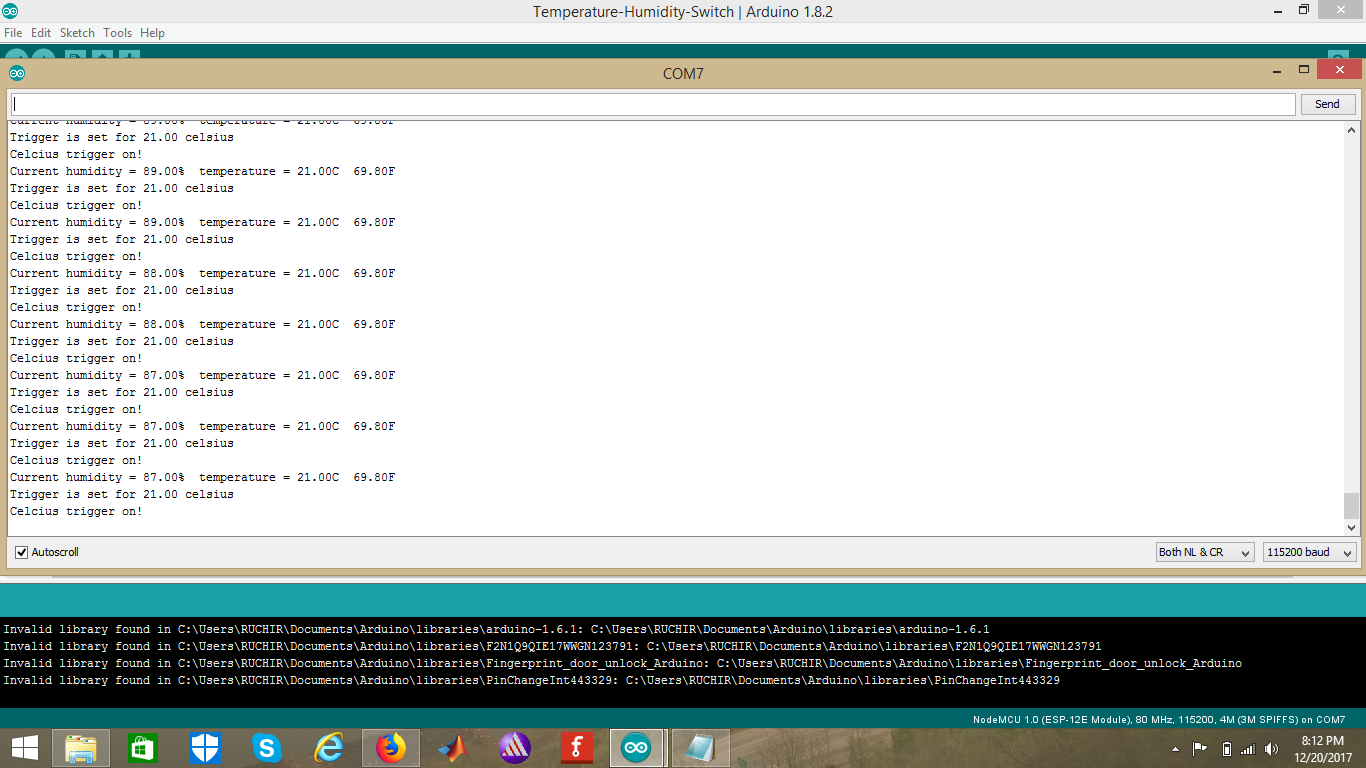
Task: Open the 115200 baud rate dropdown
Action: [1310, 552]
